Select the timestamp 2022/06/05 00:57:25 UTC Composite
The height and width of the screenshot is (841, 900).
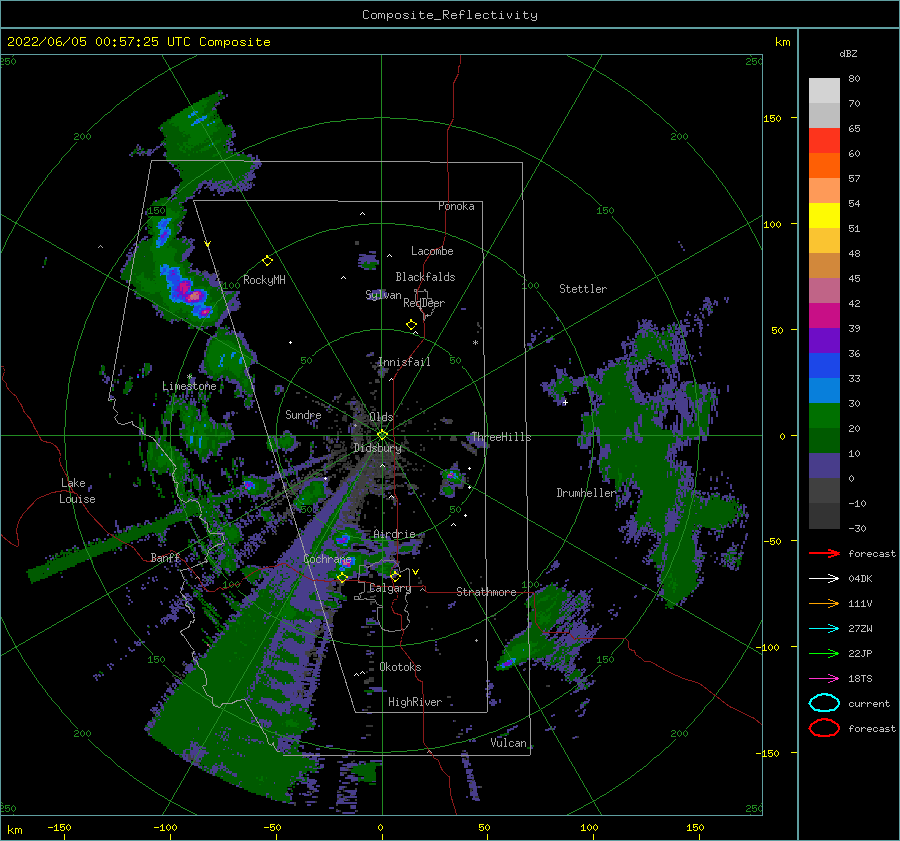138,42
